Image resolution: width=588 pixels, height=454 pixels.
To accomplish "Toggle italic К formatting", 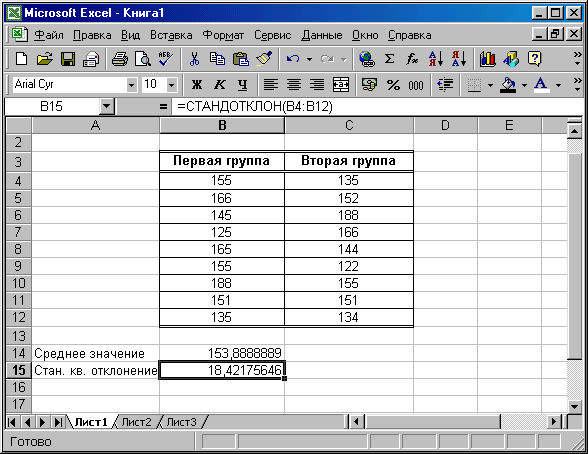I will coord(220,85).
